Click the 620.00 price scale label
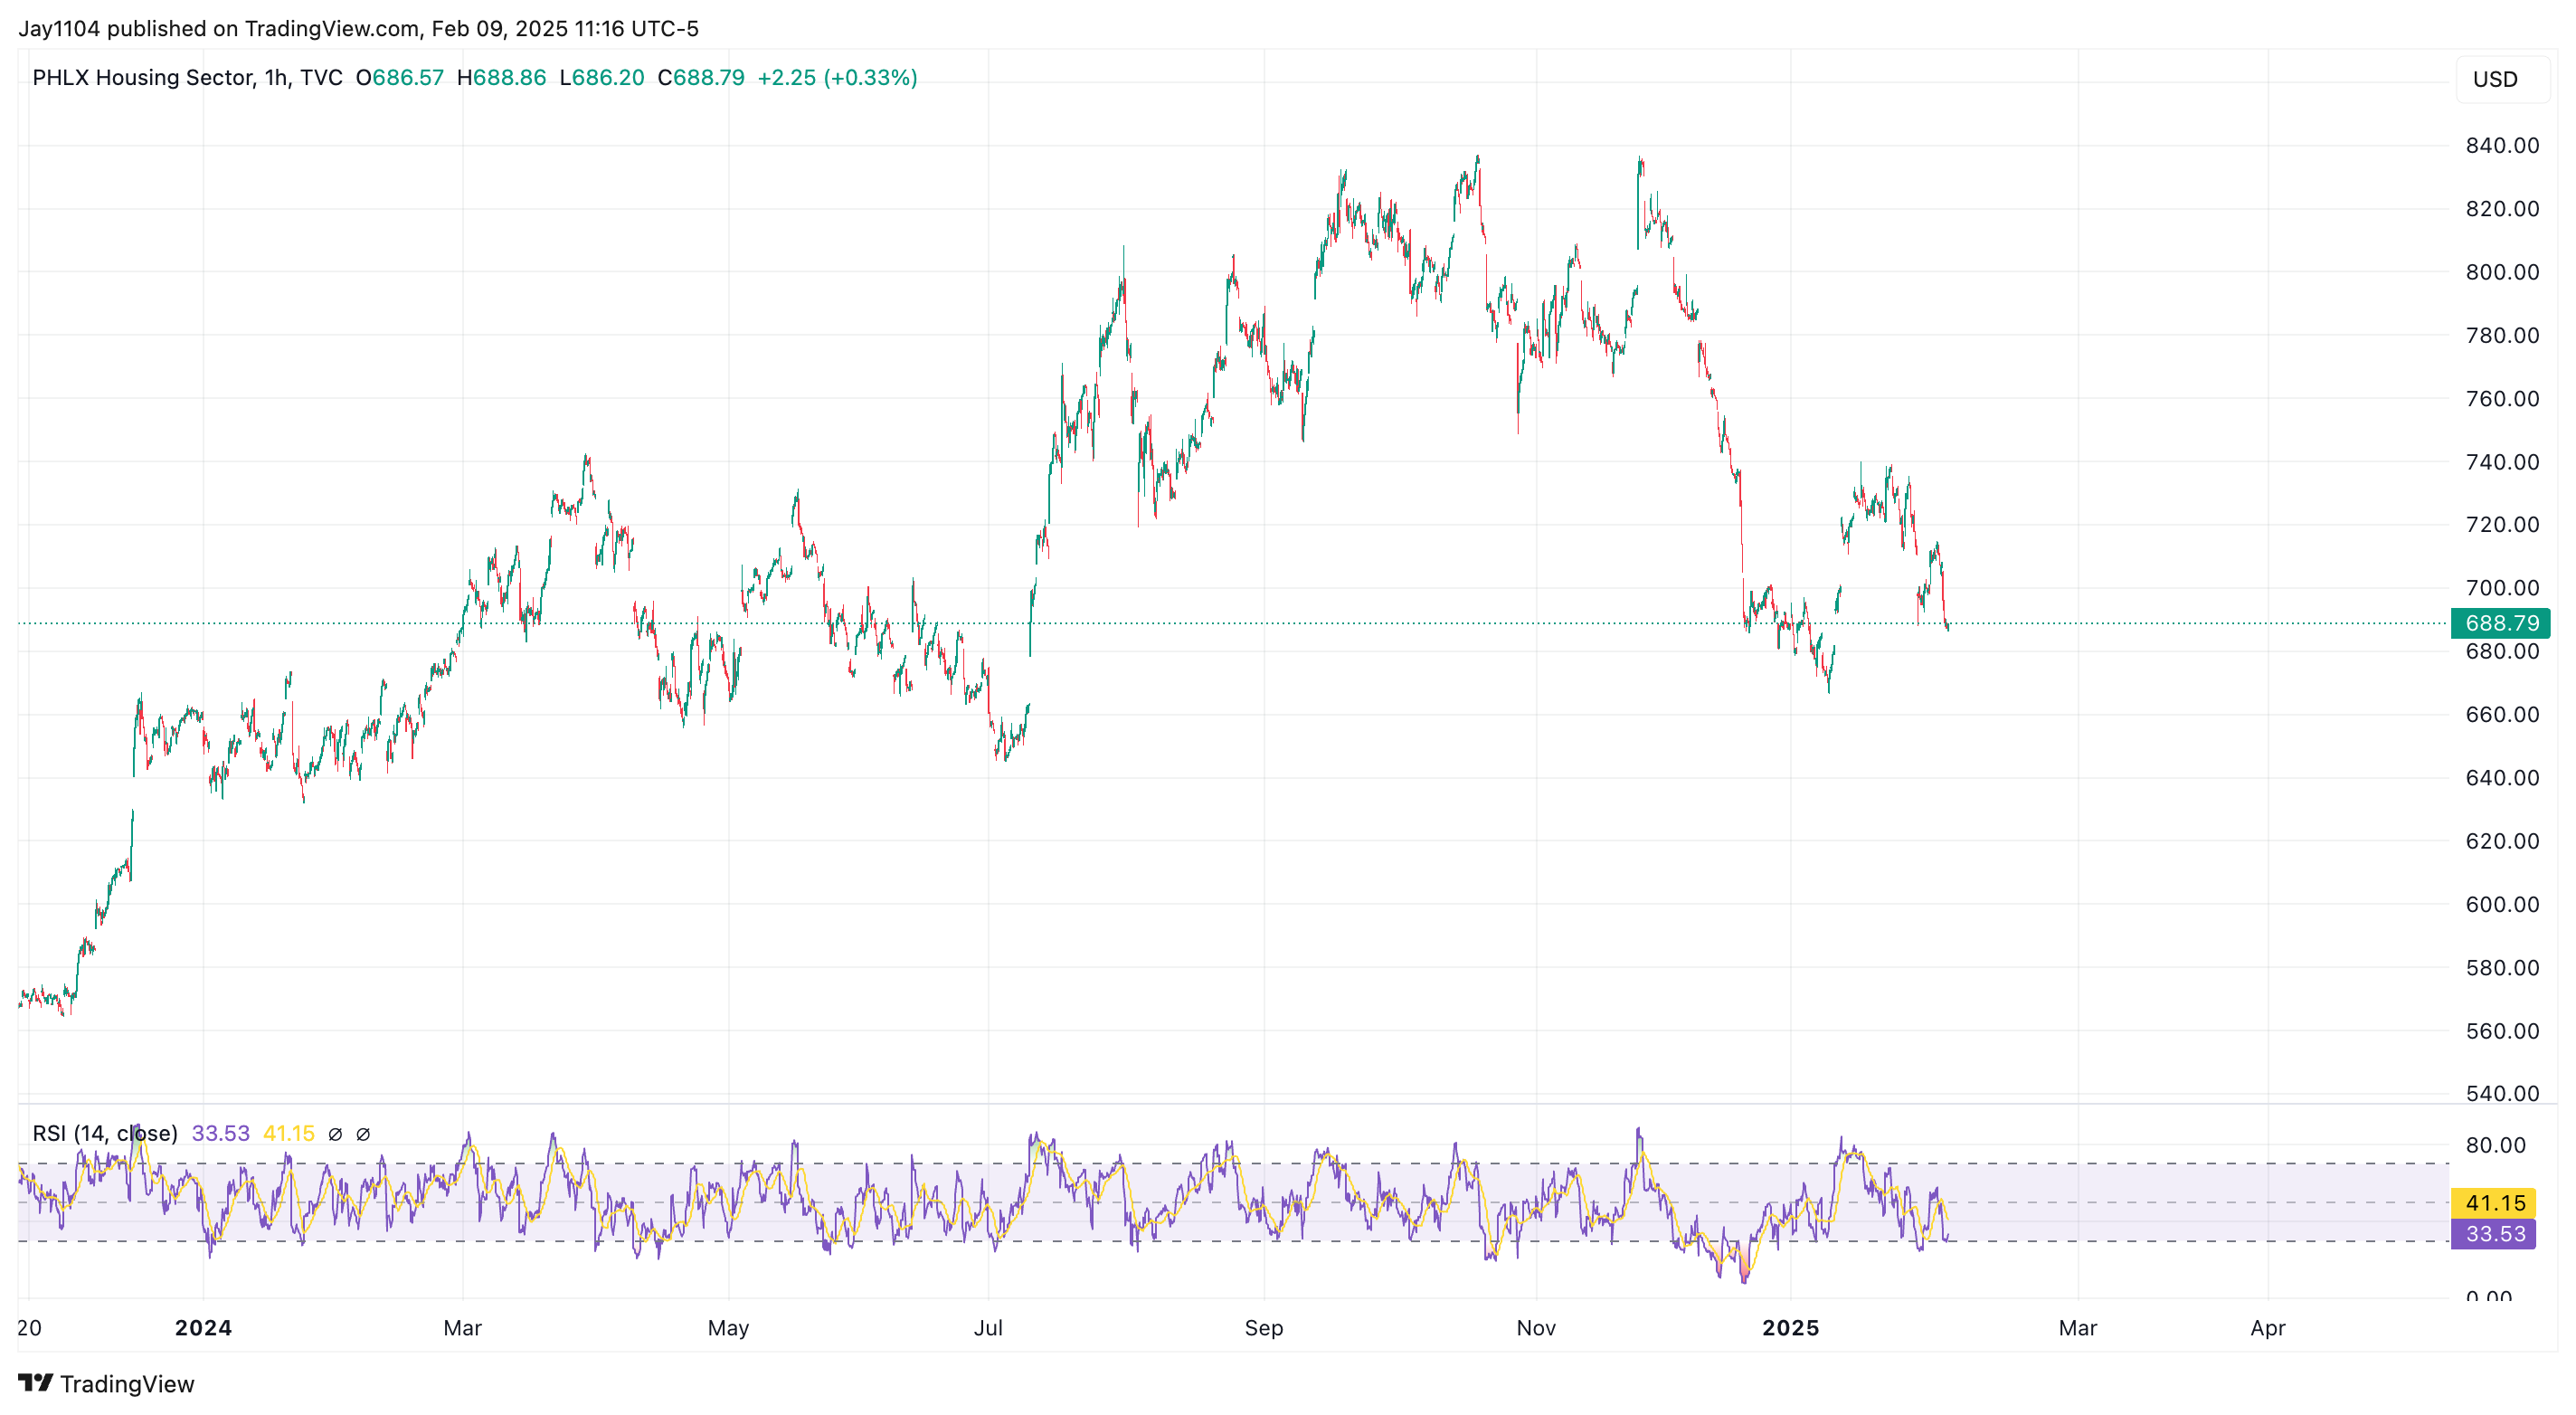Screen dimensions: 2576x1415 pyautogui.click(x=2502, y=841)
